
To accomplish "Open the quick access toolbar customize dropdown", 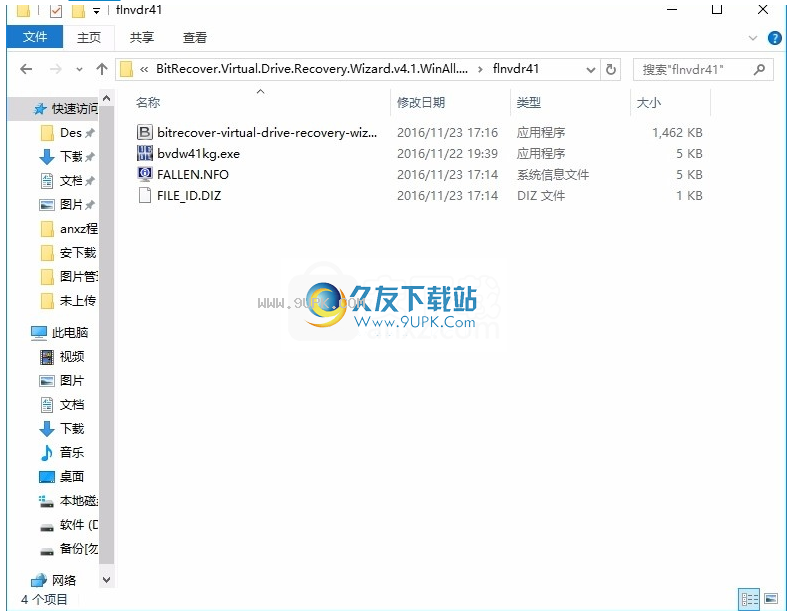I will click(96, 11).
